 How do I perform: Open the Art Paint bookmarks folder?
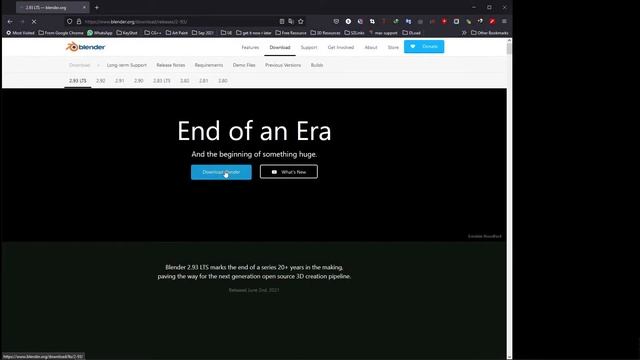[177, 33]
